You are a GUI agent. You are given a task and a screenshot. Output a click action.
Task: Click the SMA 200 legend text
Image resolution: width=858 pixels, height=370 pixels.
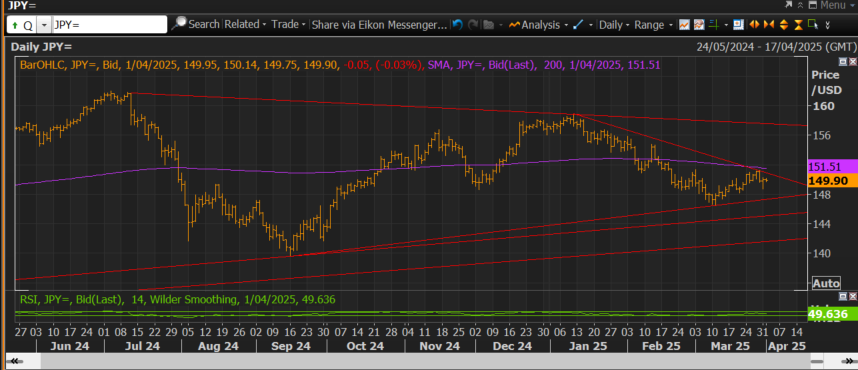544,65
